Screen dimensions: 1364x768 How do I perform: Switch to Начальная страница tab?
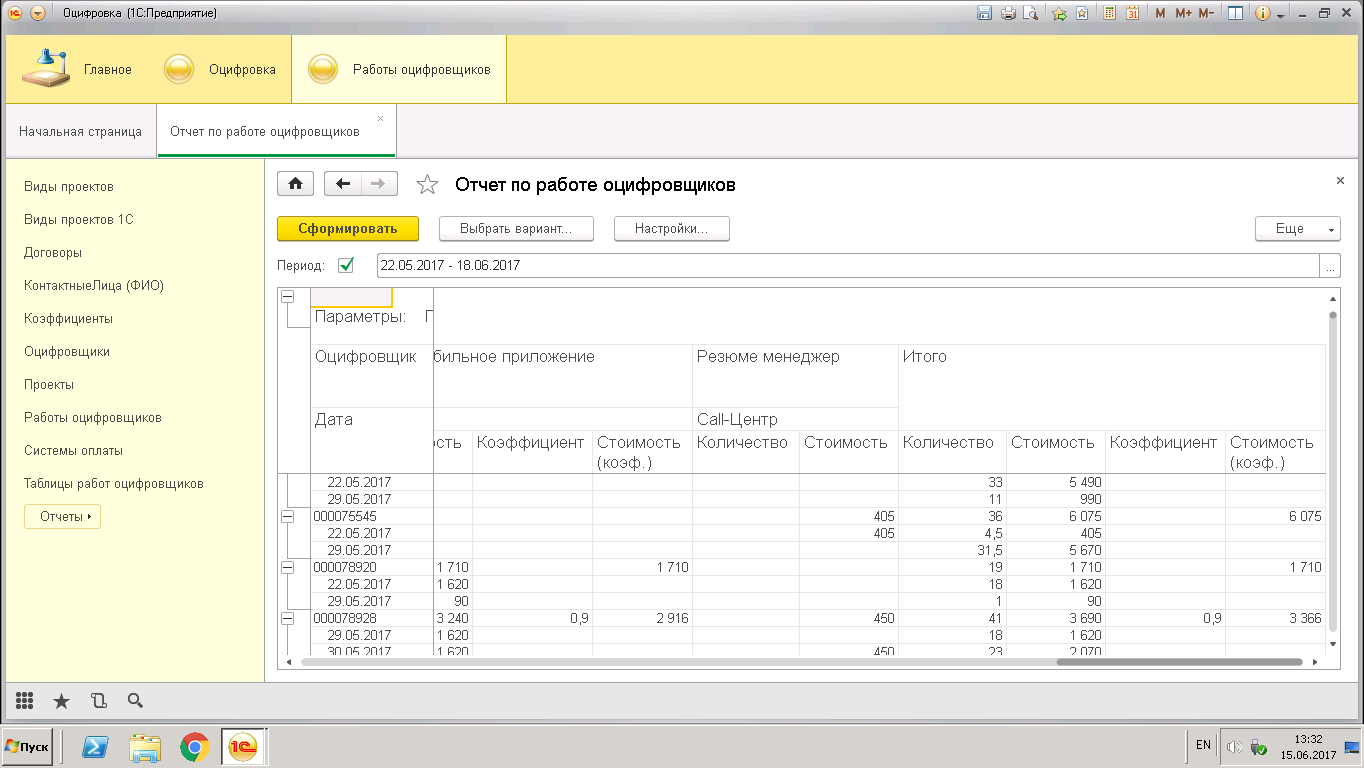(x=80, y=132)
